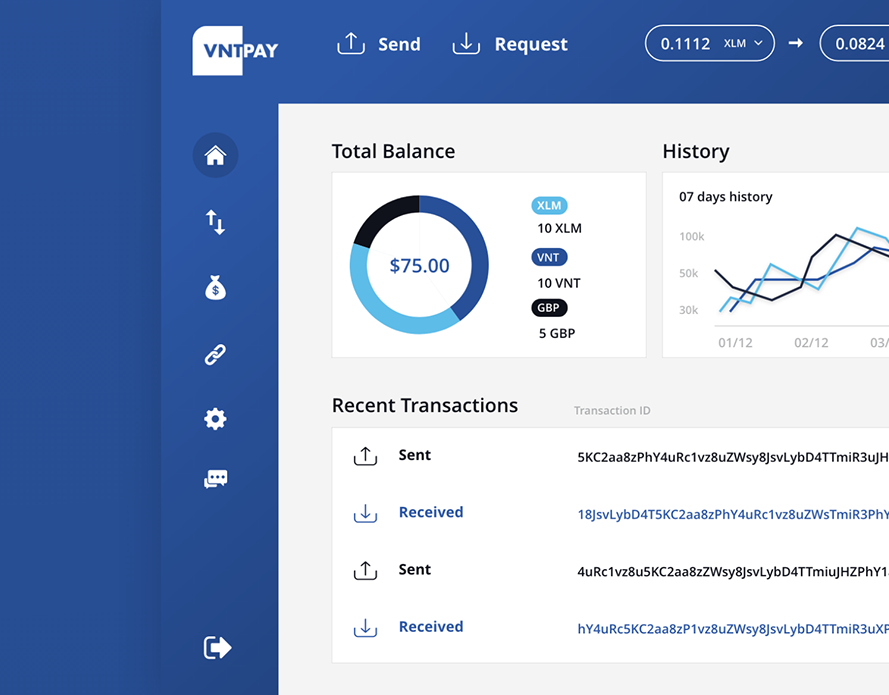
Task: Click the Send upload icon in header
Action: coord(351,44)
